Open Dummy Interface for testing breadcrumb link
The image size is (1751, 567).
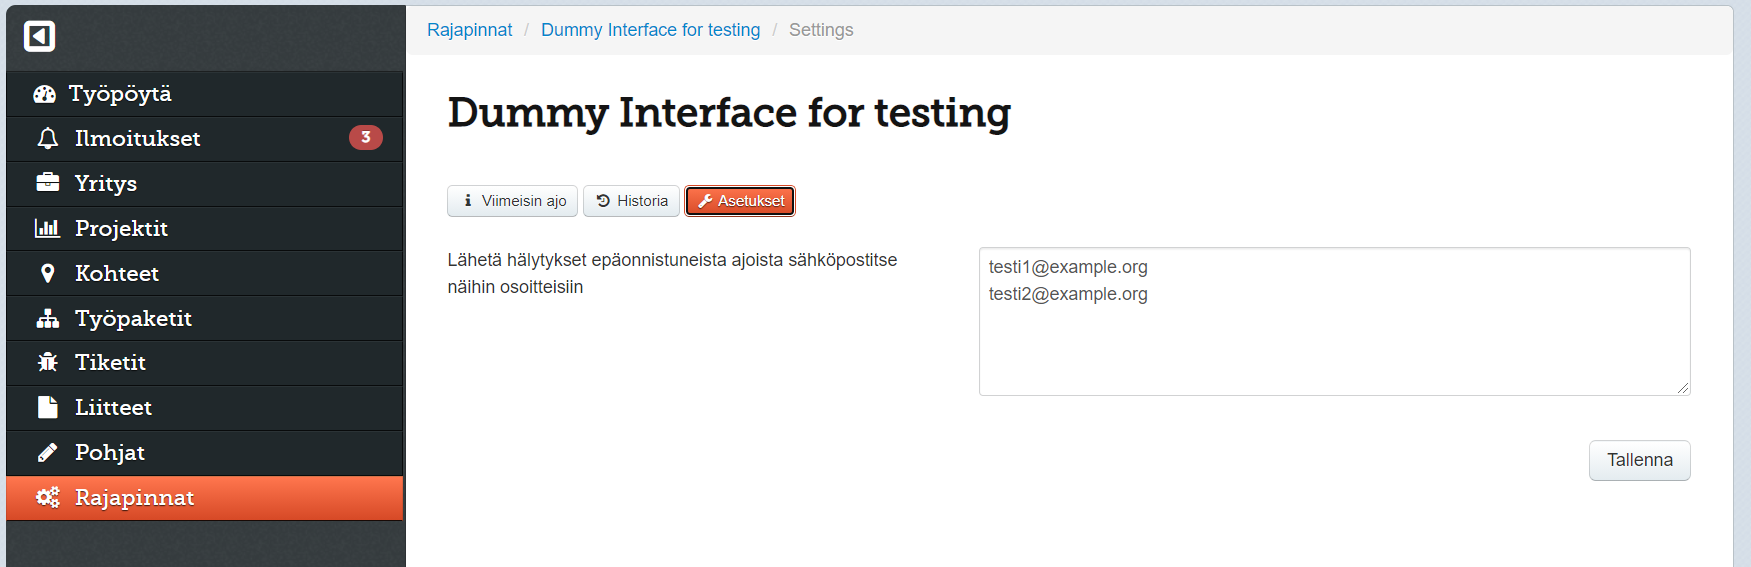(x=650, y=30)
